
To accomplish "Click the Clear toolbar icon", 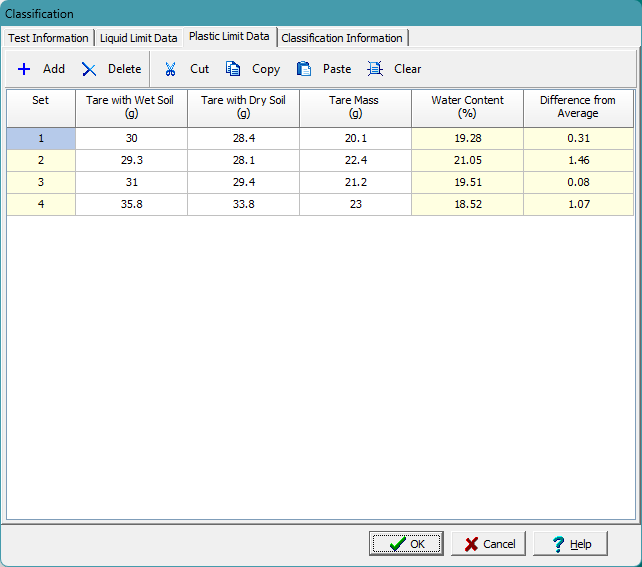I will pyautogui.click(x=375, y=69).
